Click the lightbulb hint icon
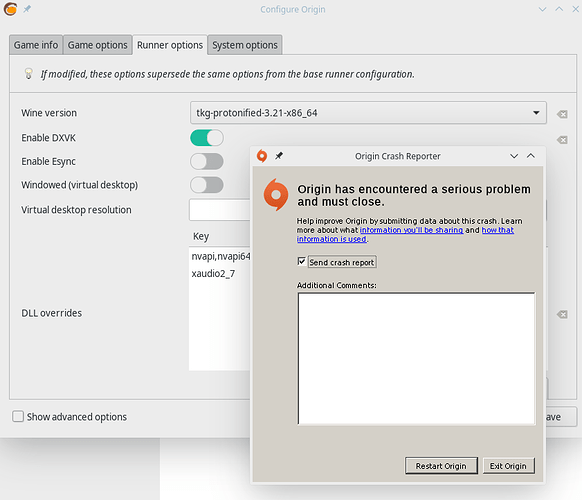Image resolution: width=582 pixels, height=500 pixels. [29, 73]
